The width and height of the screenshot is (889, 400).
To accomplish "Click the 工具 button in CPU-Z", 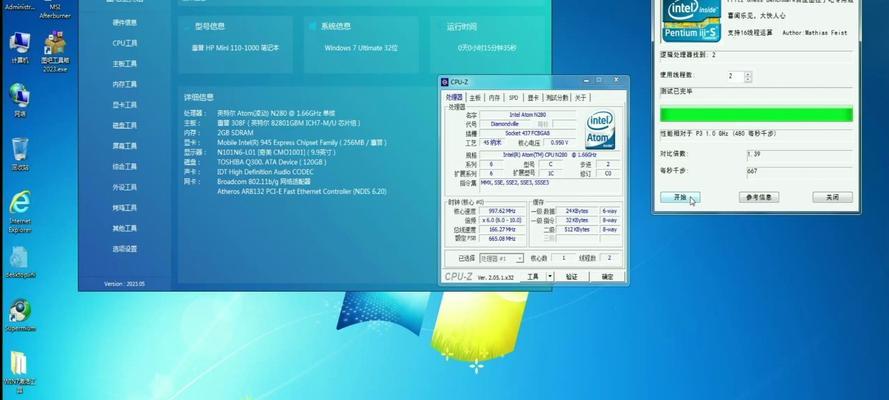I will point(532,276).
